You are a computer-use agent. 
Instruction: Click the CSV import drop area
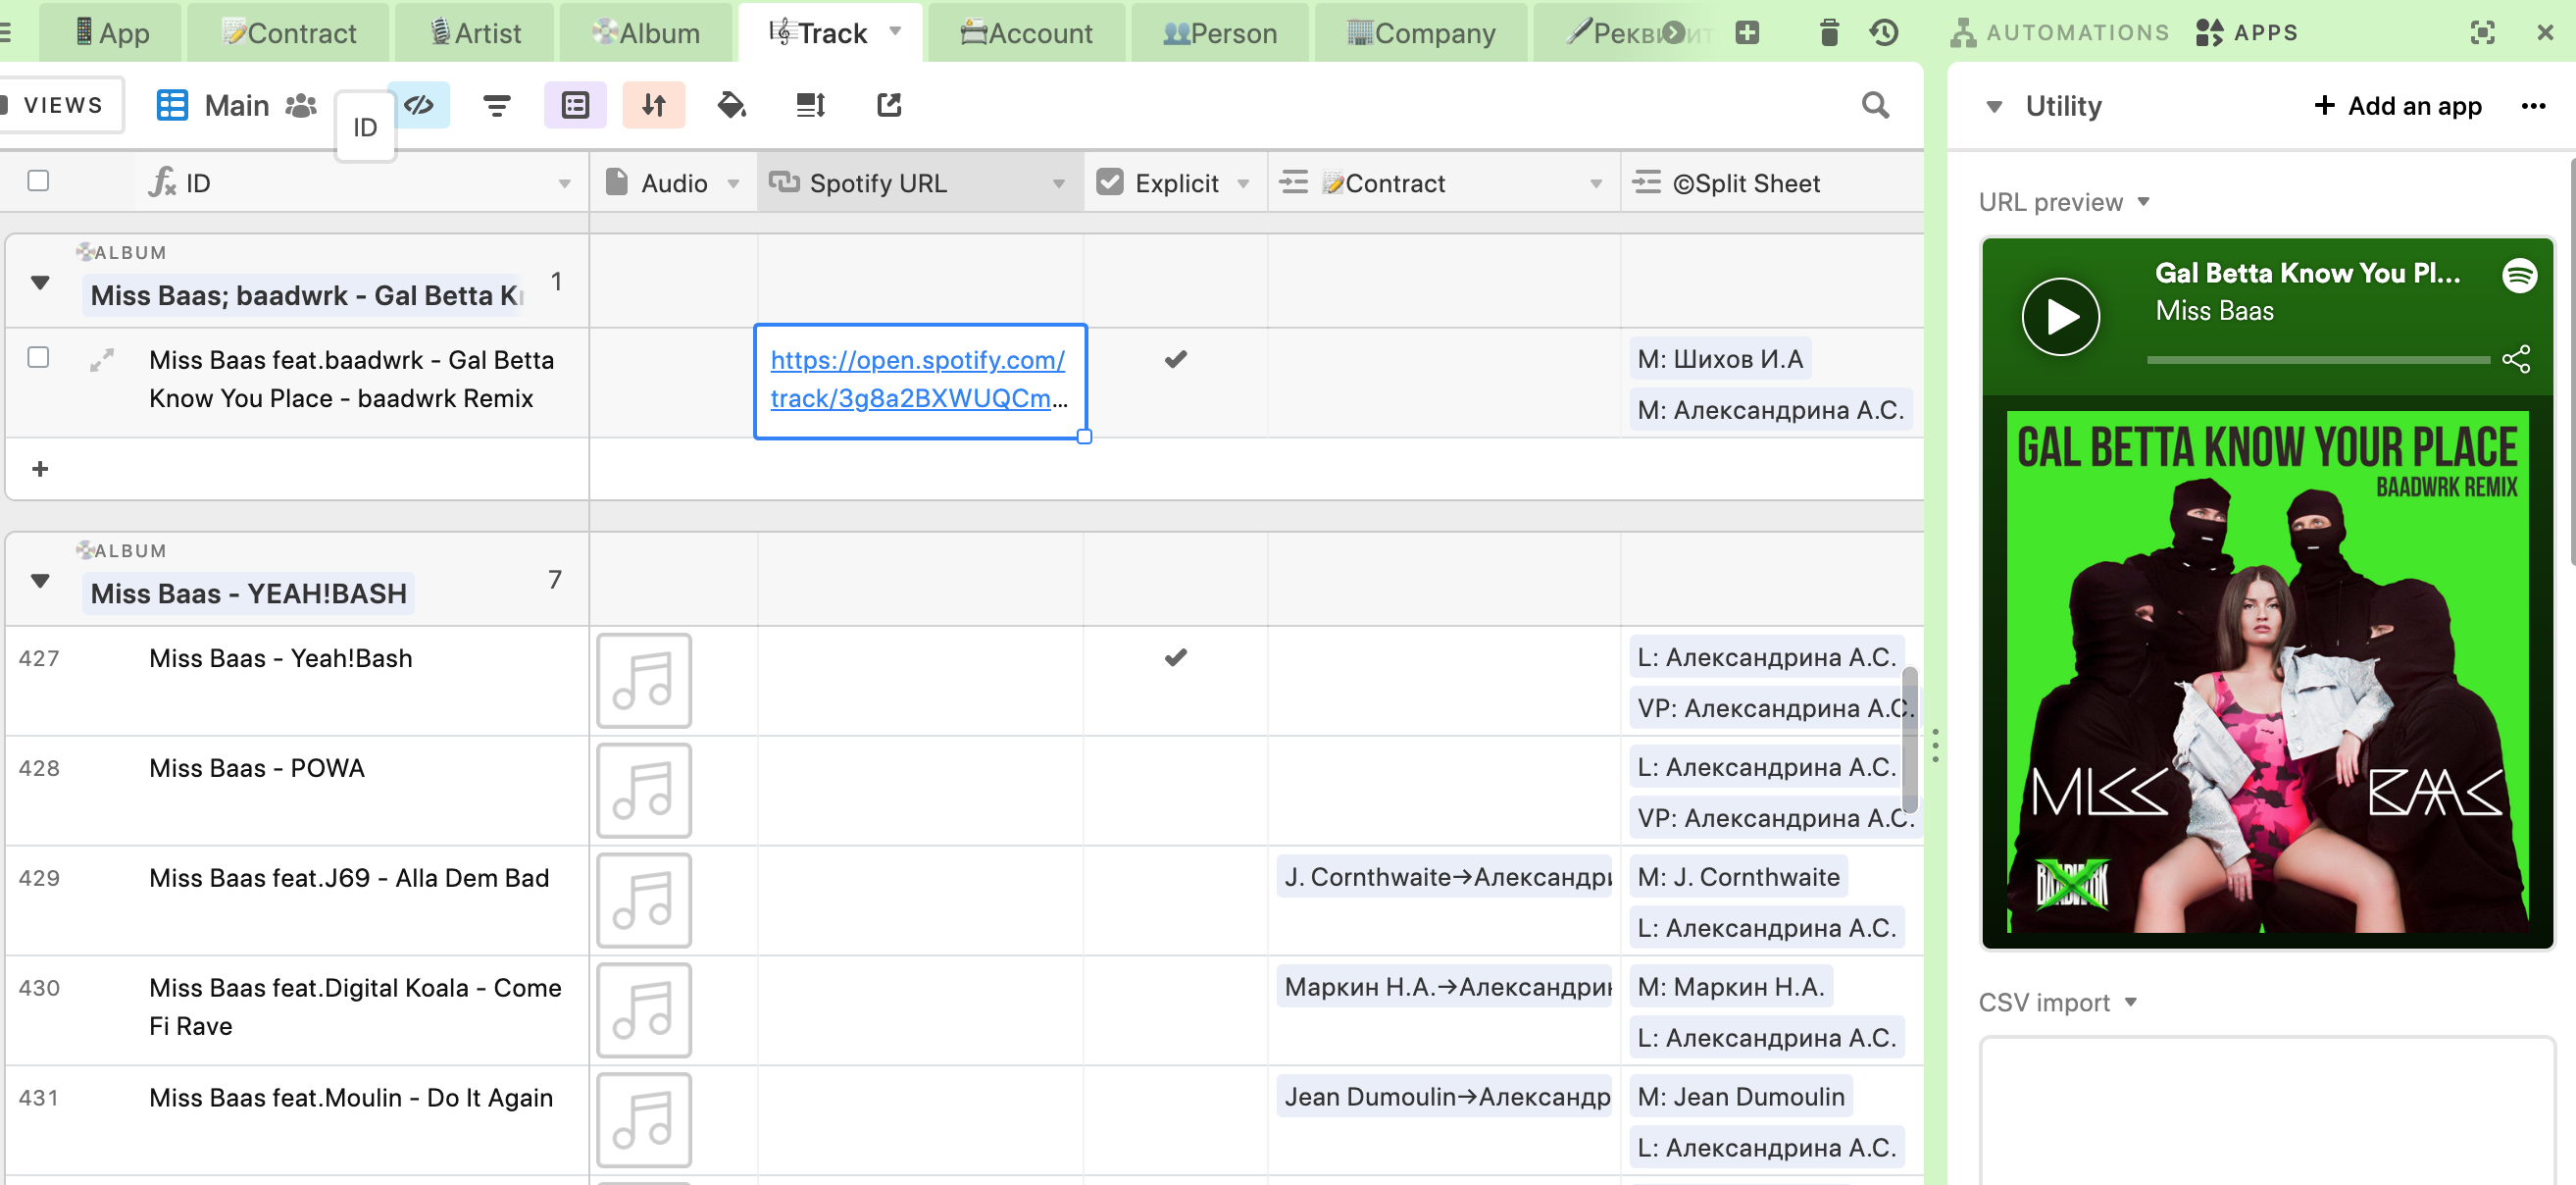pyautogui.click(x=2267, y=1111)
